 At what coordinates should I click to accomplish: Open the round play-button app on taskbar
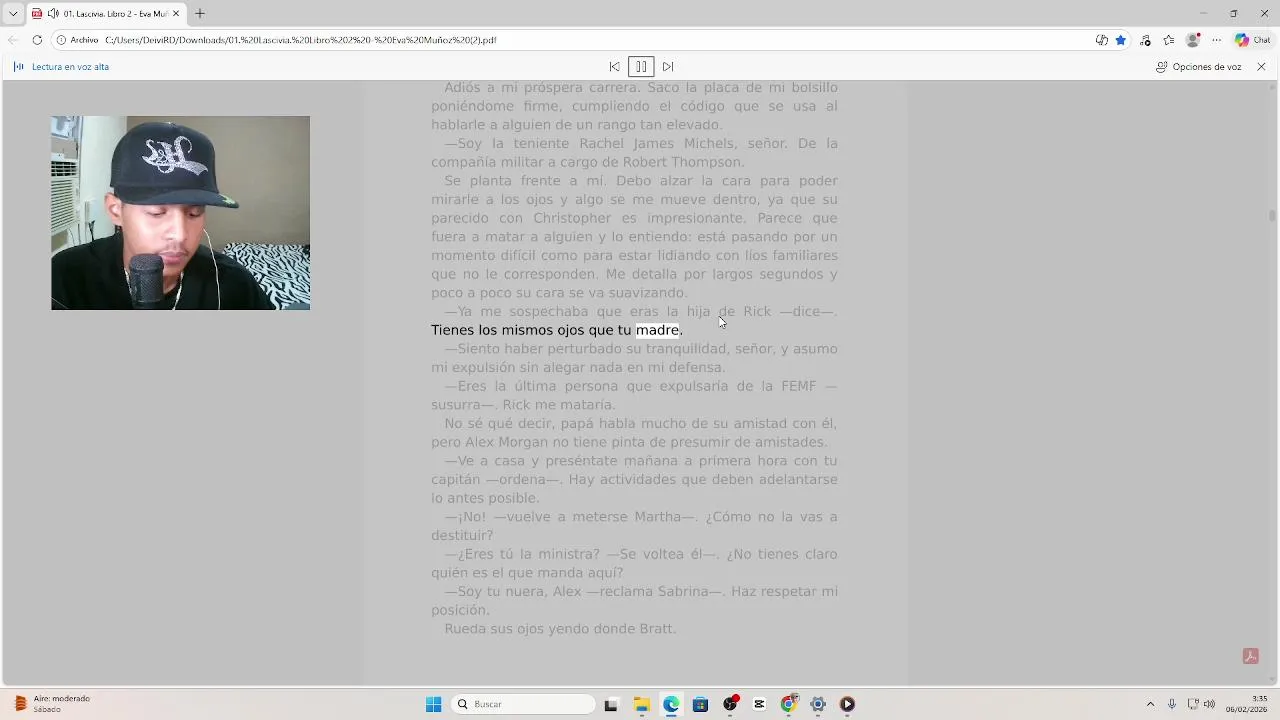(x=847, y=704)
